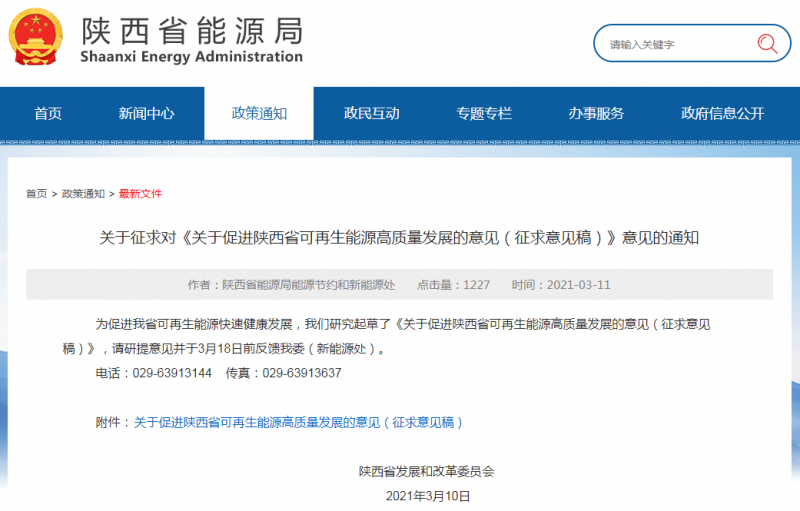
Task: Click 政策通知 in the breadcrumb trail
Action: [x=83, y=194]
